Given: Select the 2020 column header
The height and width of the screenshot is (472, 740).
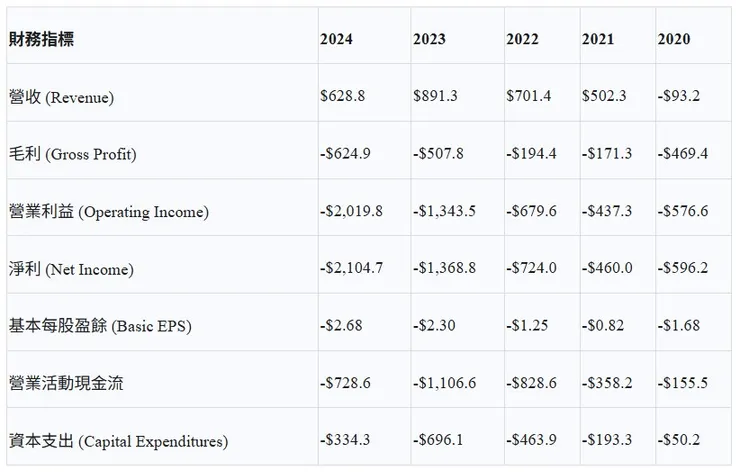Looking at the screenshot, I should (674, 40).
